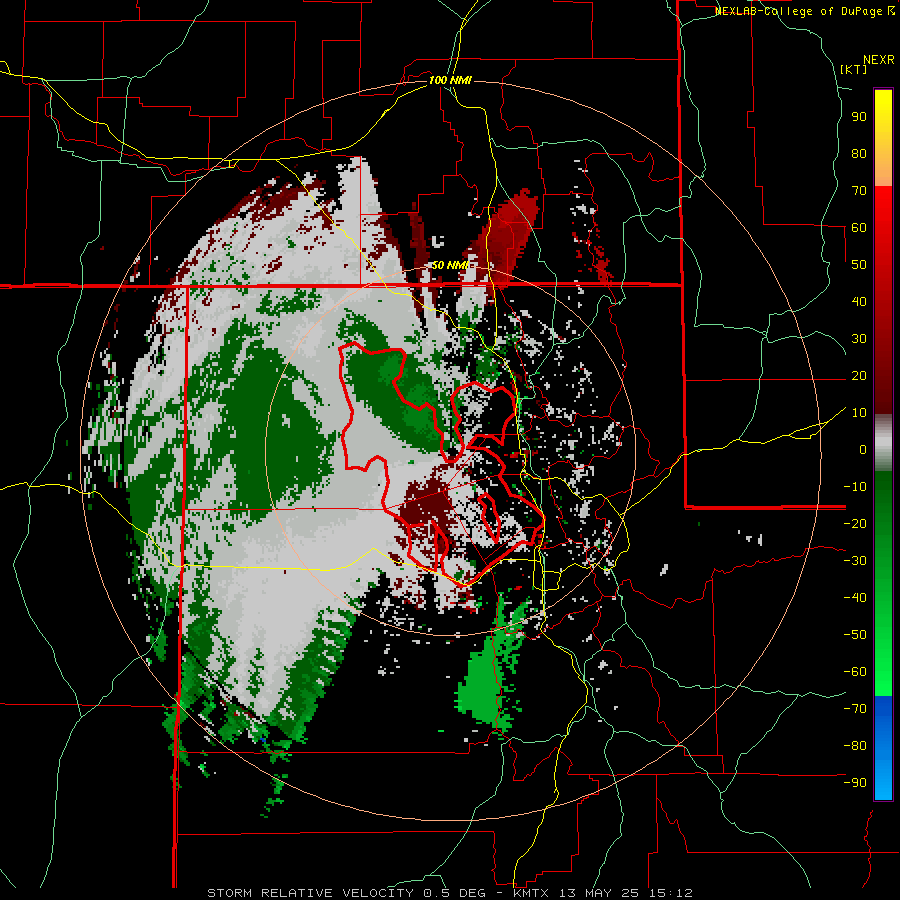Select the 0 knot scale label

coord(863,450)
